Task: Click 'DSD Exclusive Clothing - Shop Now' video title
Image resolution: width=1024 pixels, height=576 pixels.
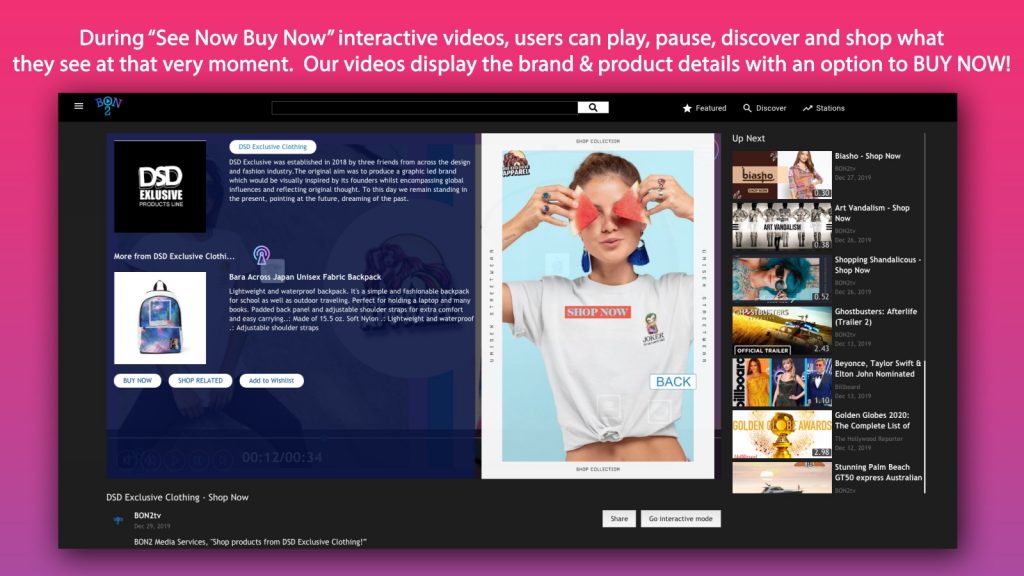Action: coord(178,497)
